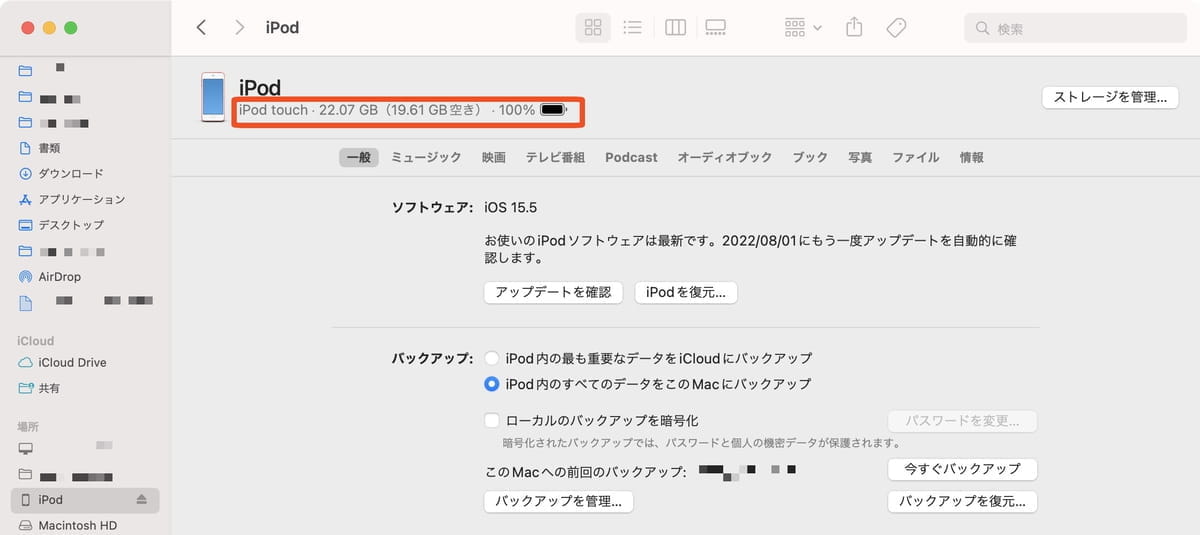Select backup to this Mac radio option
The height and width of the screenshot is (535, 1200).
click(491, 384)
